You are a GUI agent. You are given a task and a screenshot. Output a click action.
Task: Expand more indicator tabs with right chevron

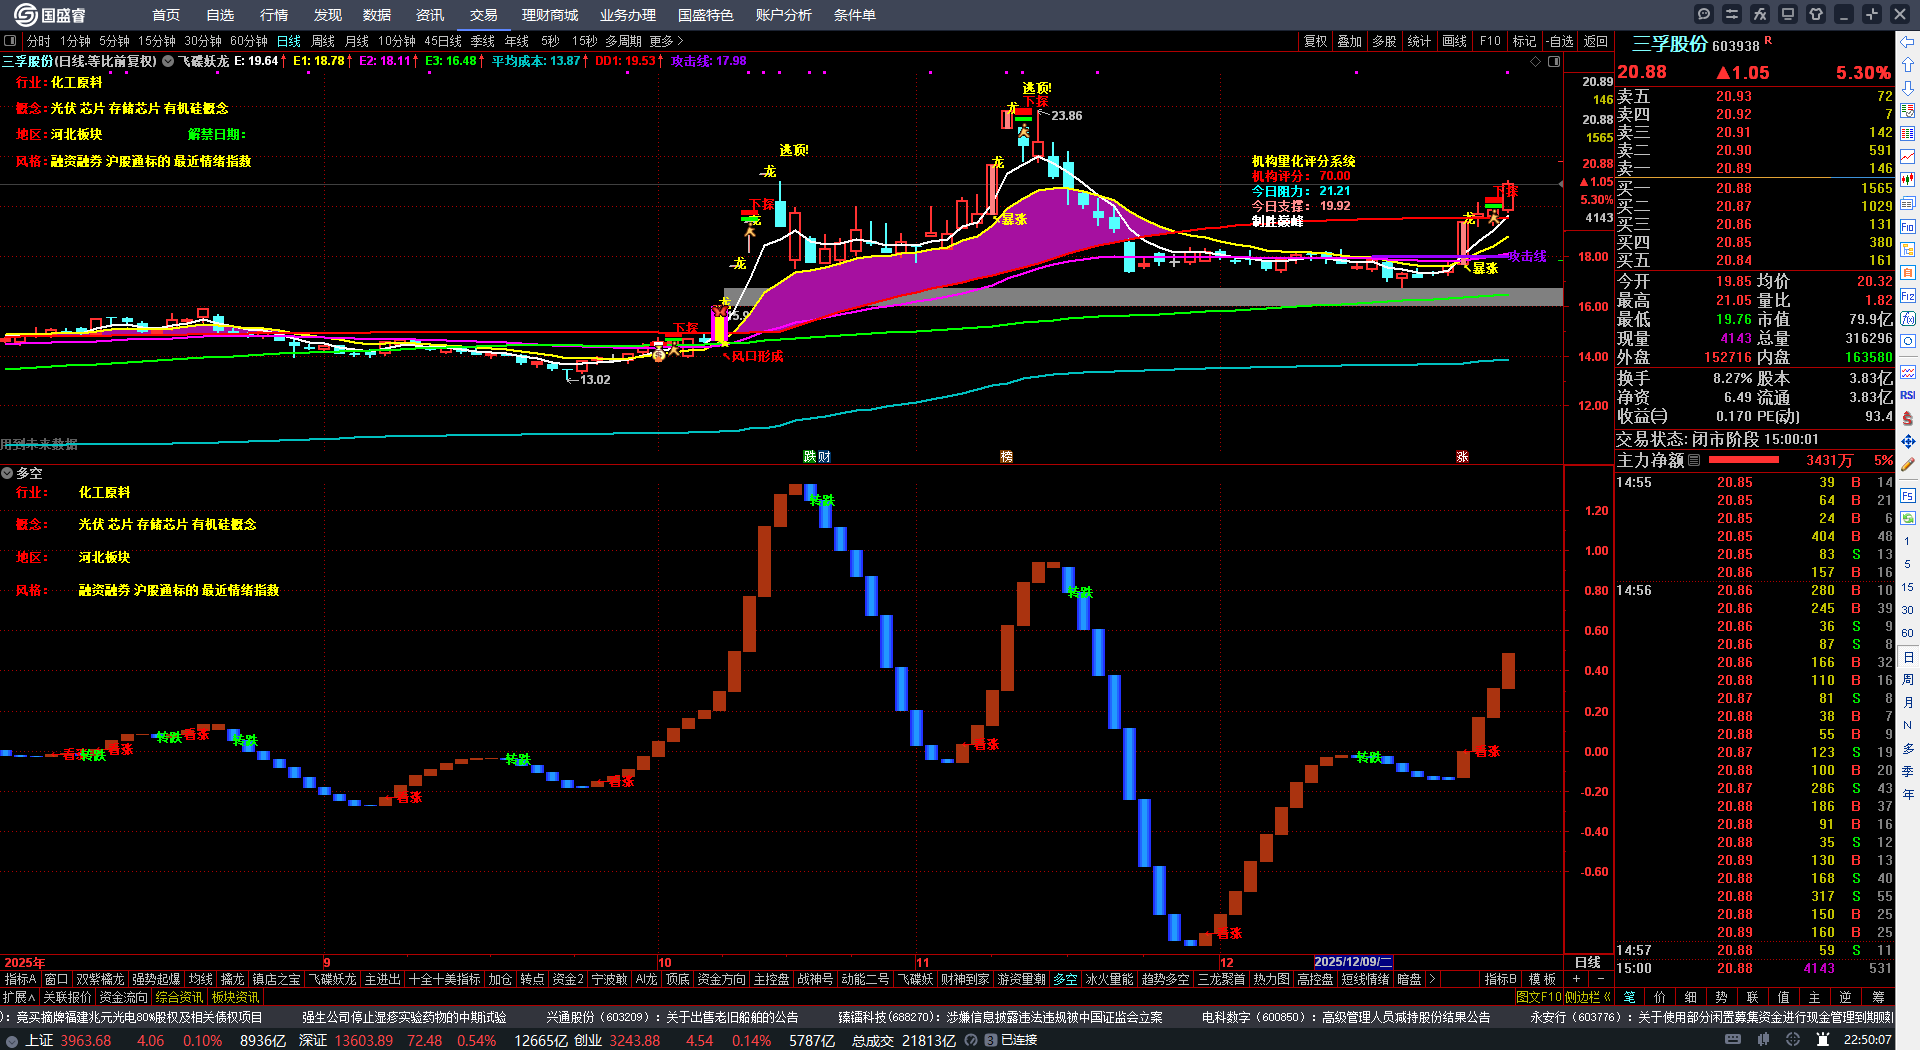1432,979
